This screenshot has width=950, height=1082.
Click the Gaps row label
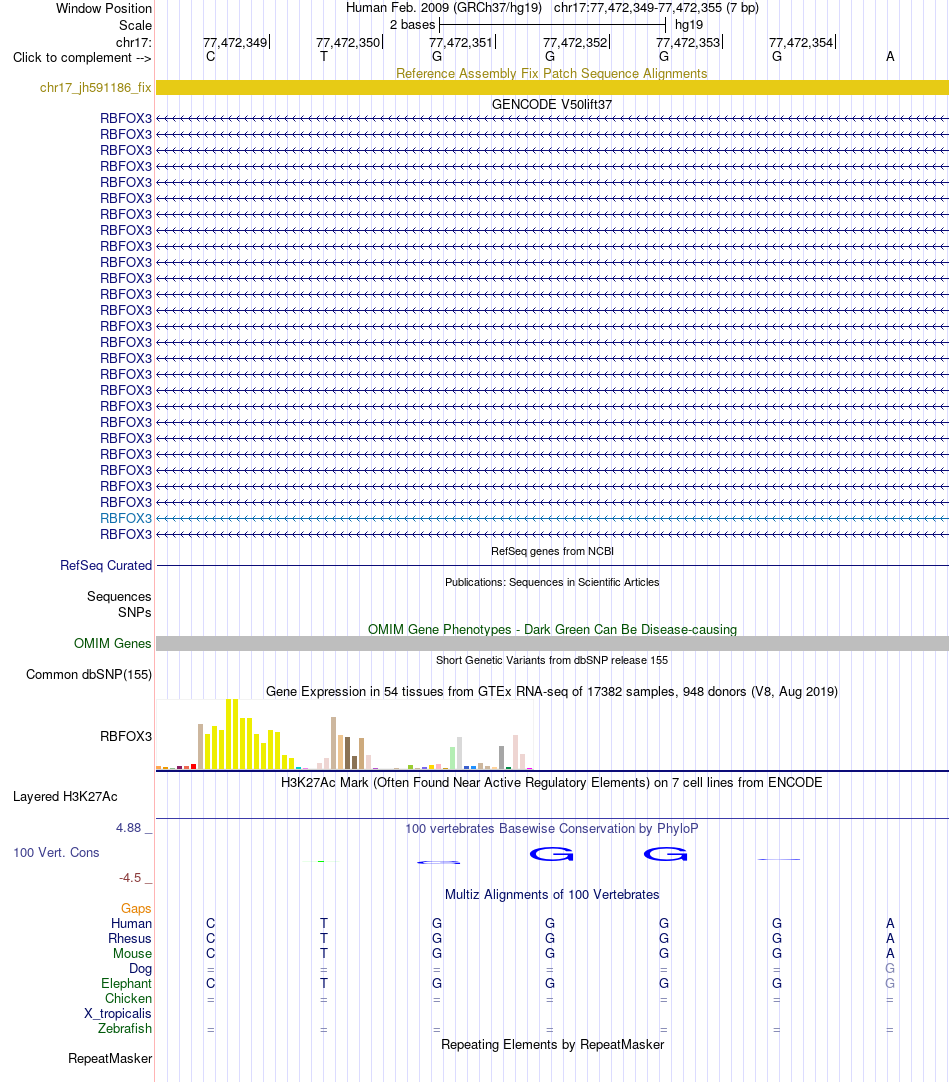[x=136, y=909]
